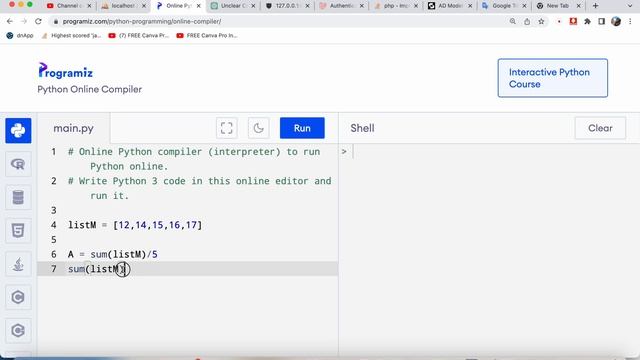Switch to the 127.0.0.1 tab
The height and width of the screenshot is (360, 640).
pos(287,6)
